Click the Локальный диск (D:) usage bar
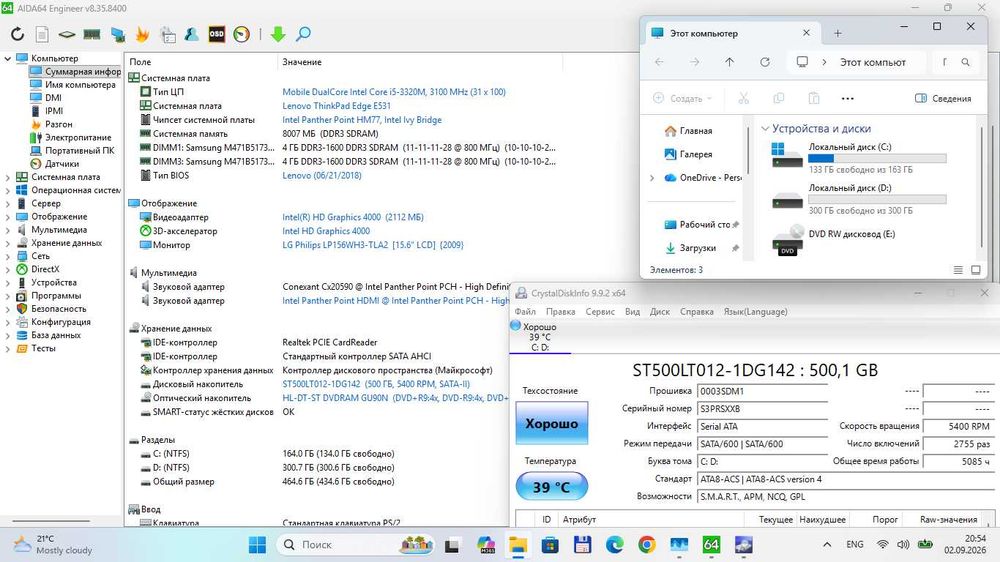Image resolution: width=1000 pixels, height=562 pixels. (877, 200)
